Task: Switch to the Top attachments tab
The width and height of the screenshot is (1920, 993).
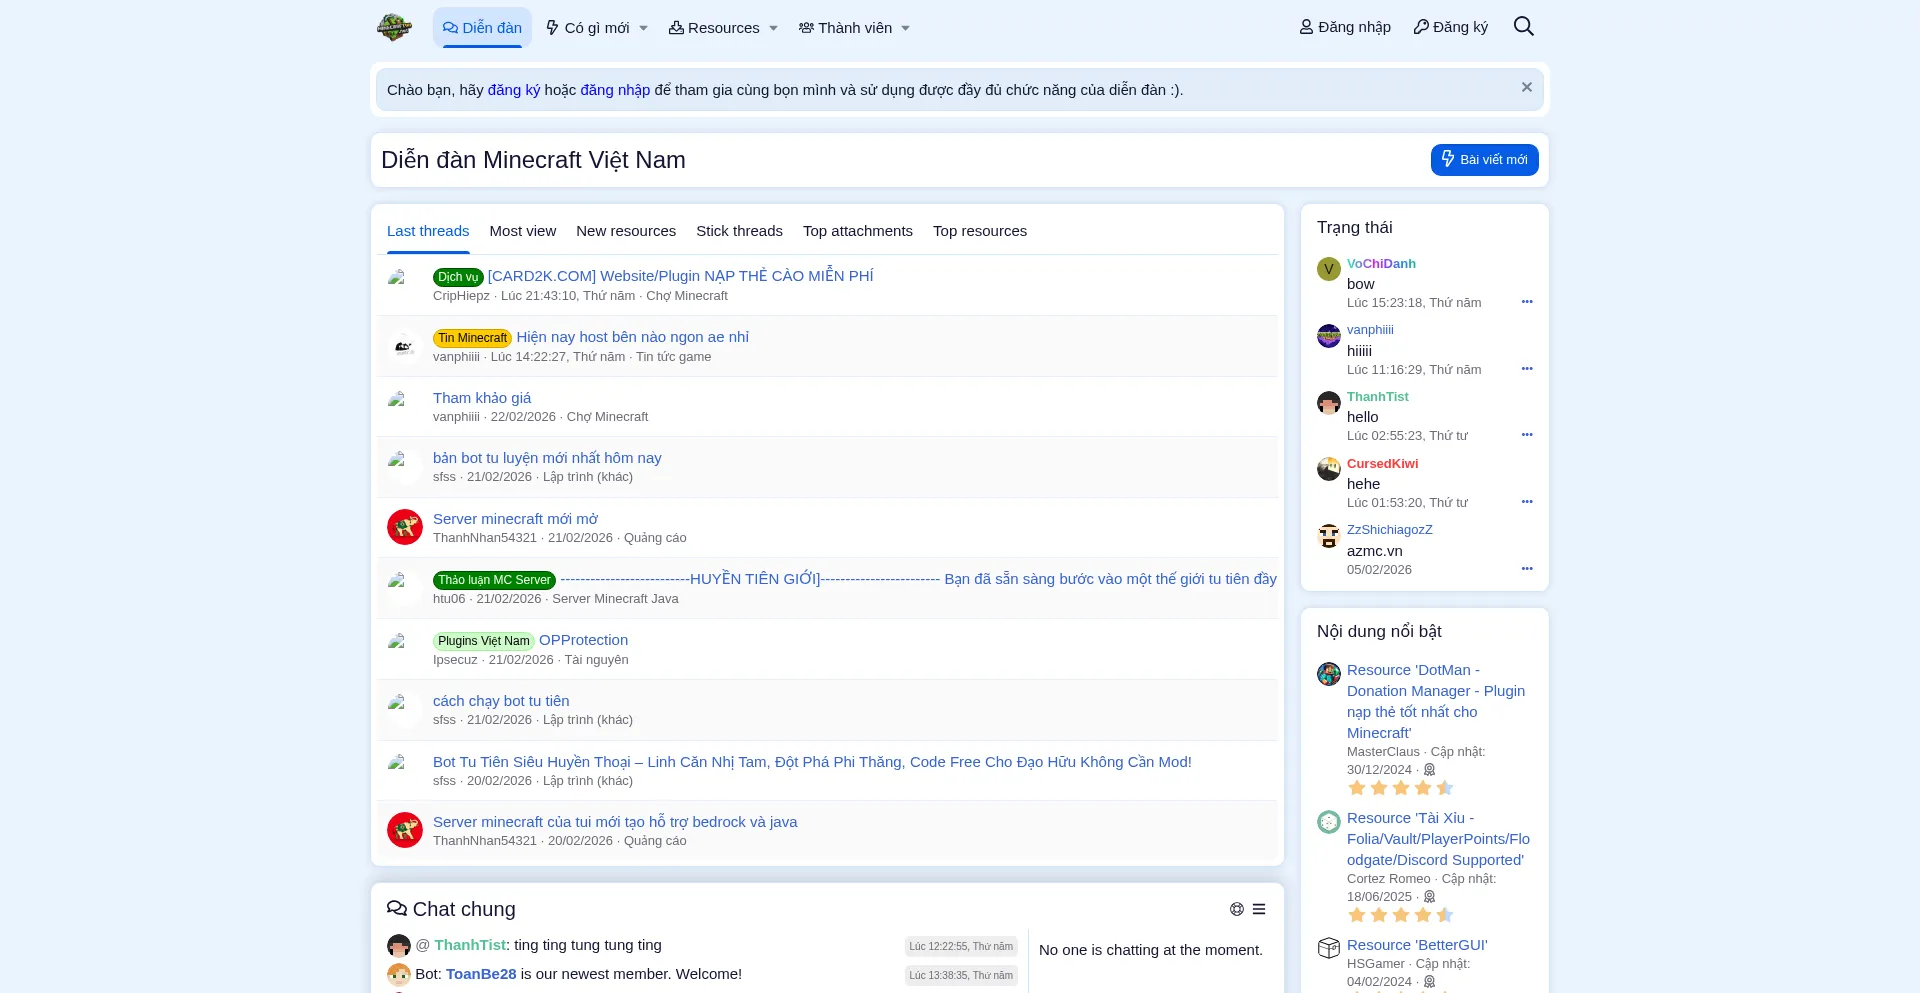Action: [x=858, y=231]
